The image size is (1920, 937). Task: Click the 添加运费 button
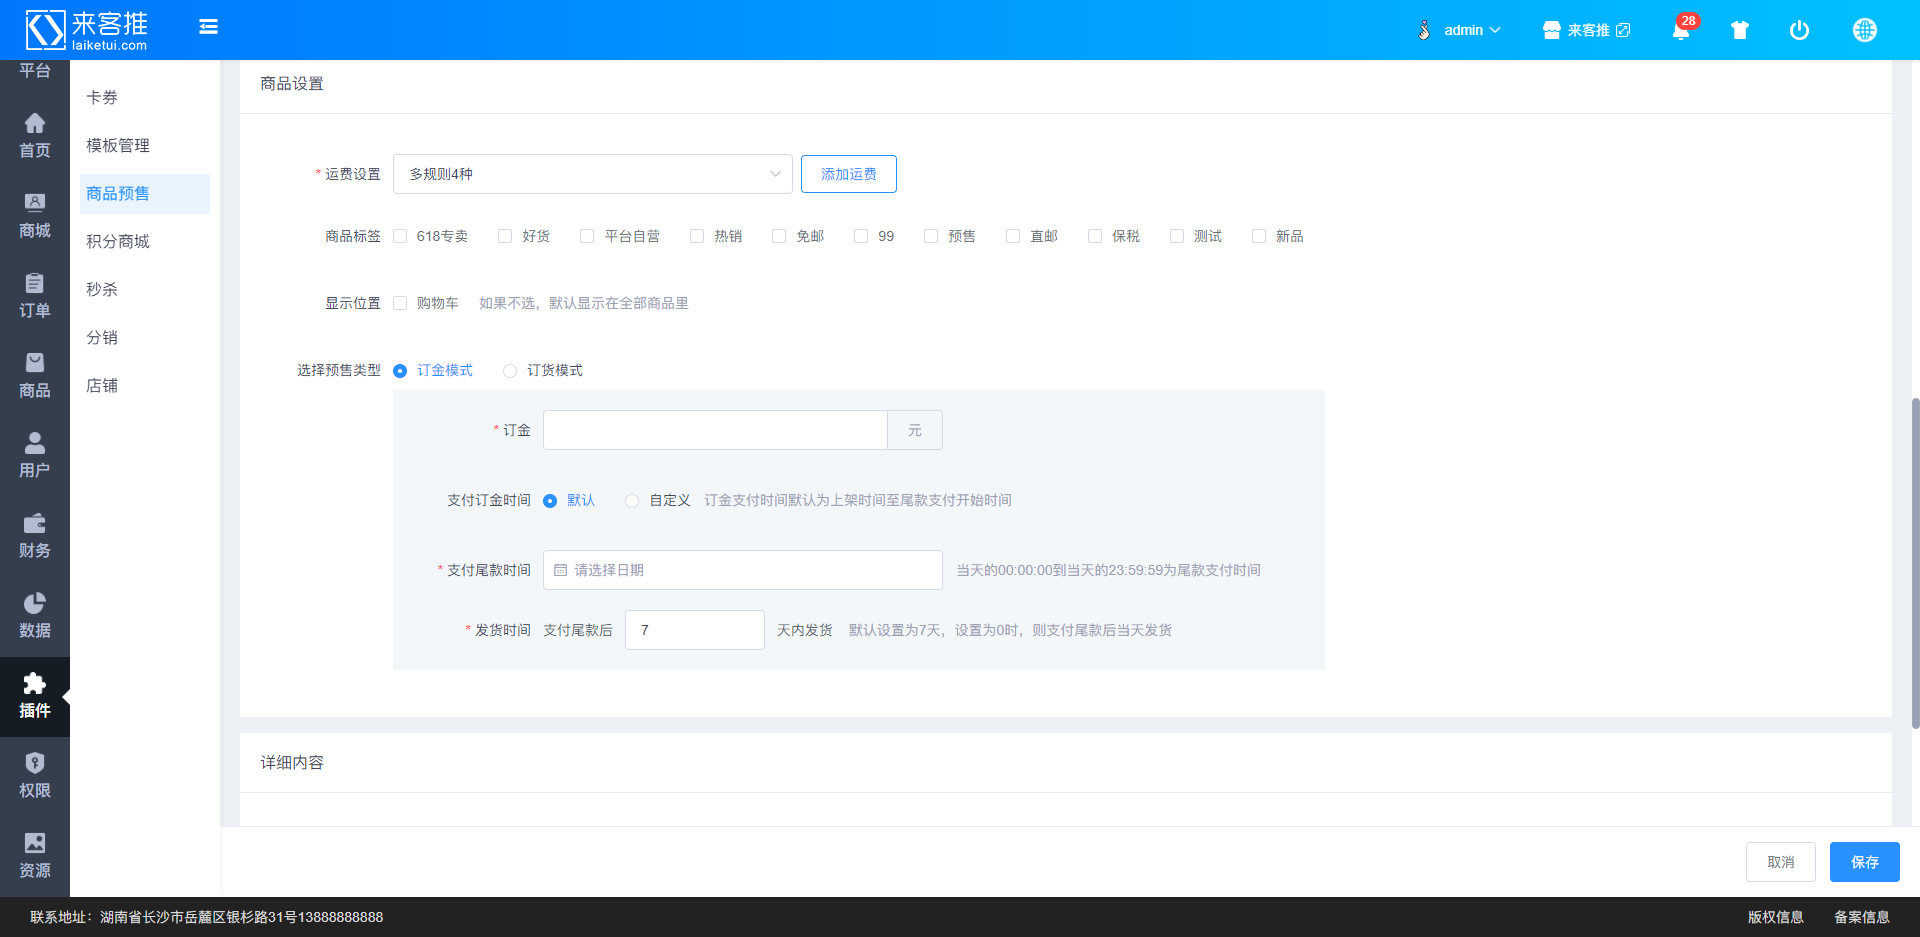coord(849,174)
